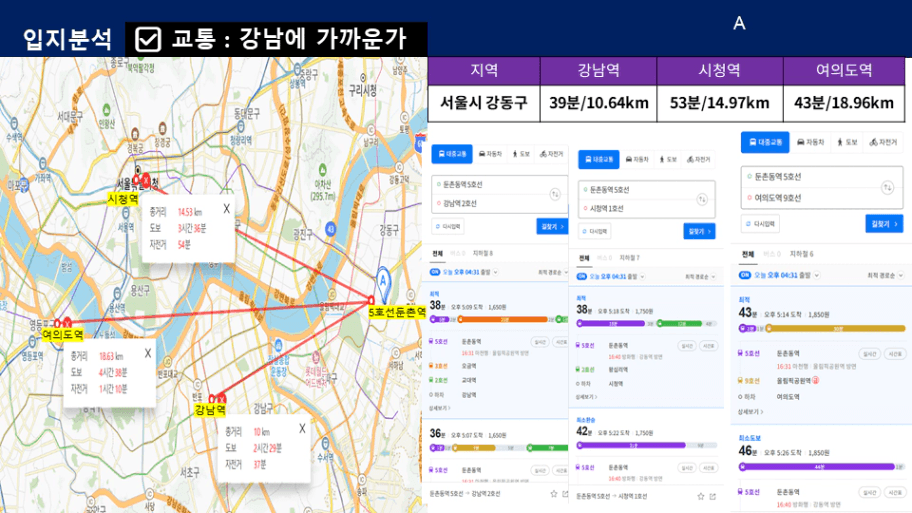Image resolution: width=912 pixels, height=513 pixels.
Task: Expand 상세보기 details in 여의도역 route
Action: [751, 412]
